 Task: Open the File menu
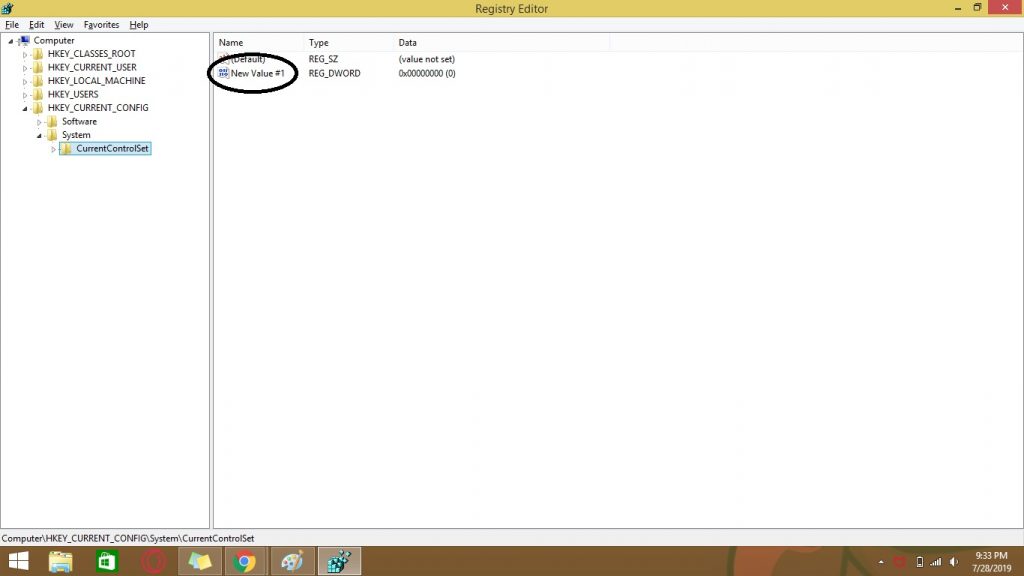(12, 25)
